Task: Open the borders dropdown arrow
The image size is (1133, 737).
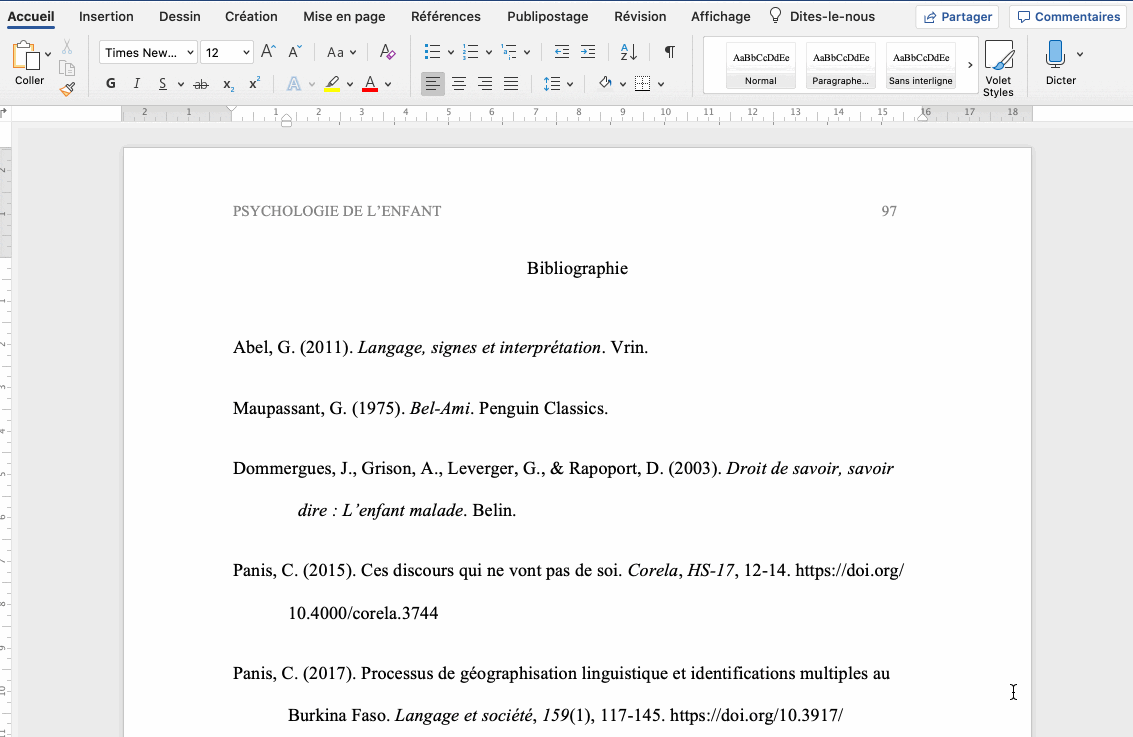Action: click(x=660, y=85)
